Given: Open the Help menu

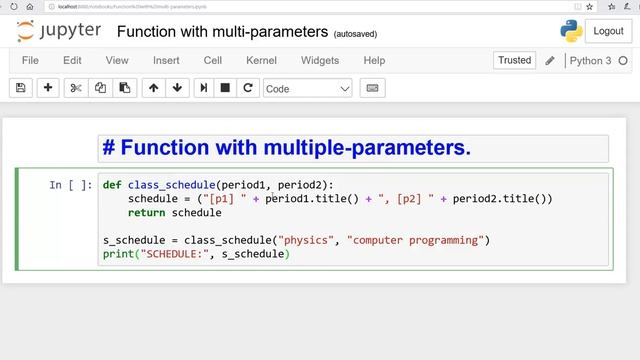Looking at the screenshot, I should [374, 60].
